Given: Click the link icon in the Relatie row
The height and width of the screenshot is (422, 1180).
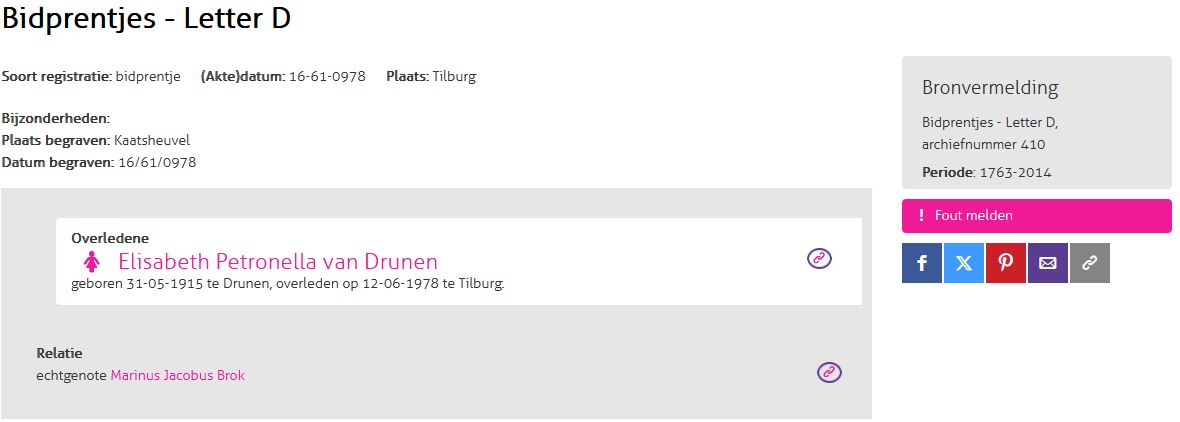Looking at the screenshot, I should pyautogui.click(x=829, y=372).
